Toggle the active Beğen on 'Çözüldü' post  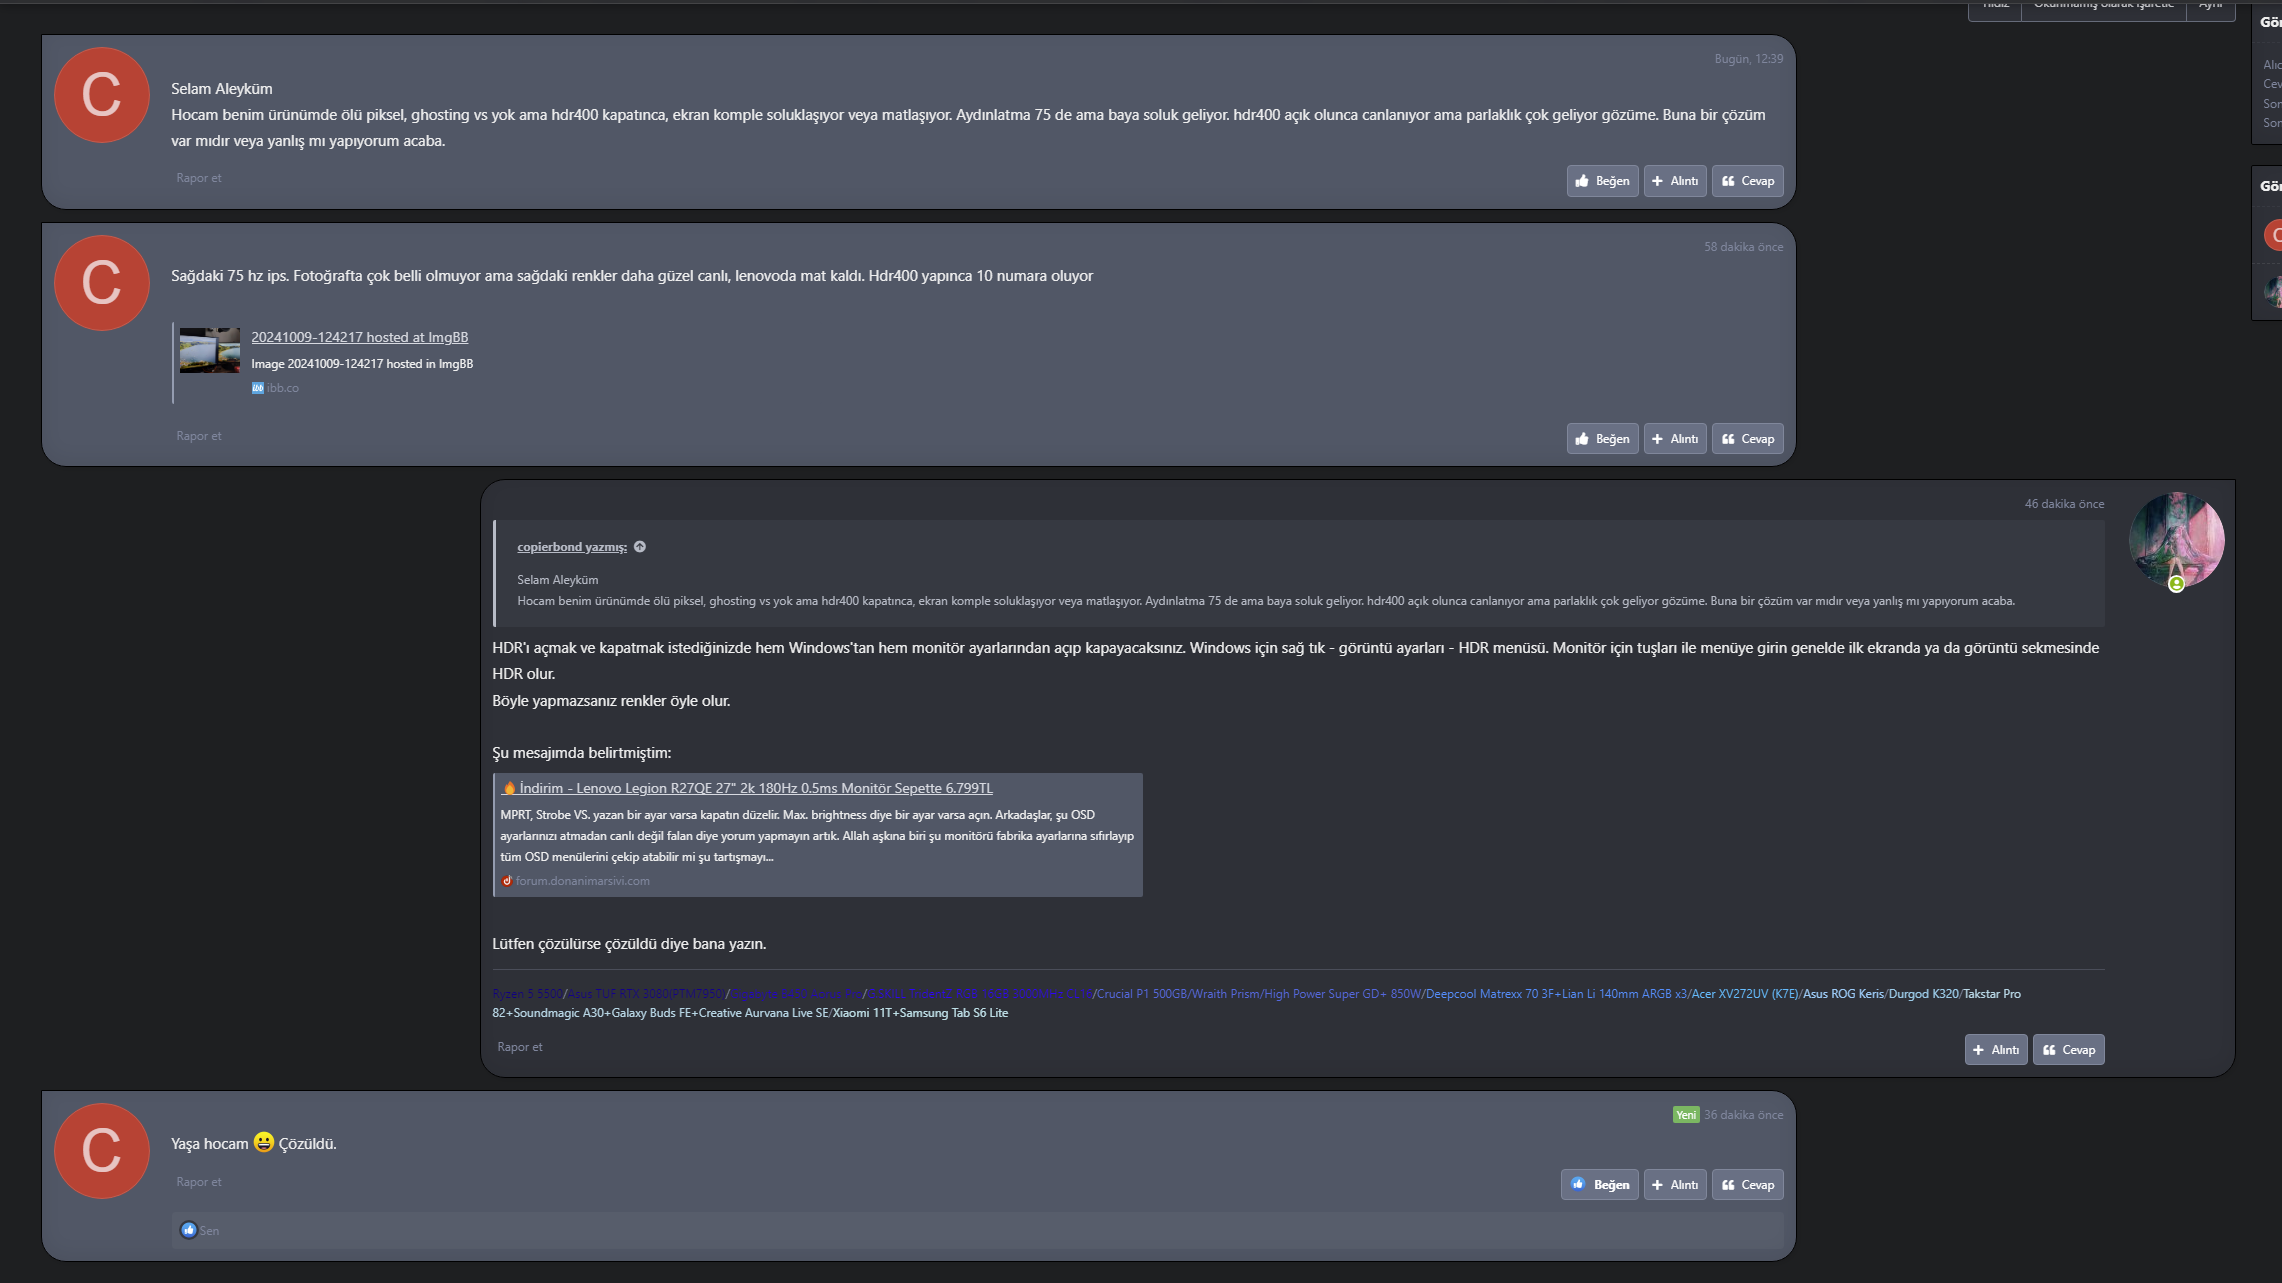tap(1599, 1185)
